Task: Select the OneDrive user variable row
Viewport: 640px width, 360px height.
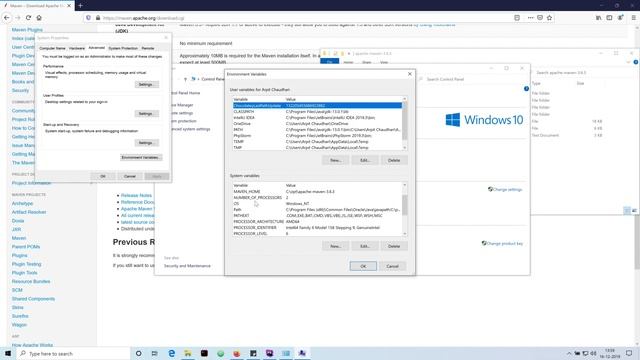Action: click(317, 124)
